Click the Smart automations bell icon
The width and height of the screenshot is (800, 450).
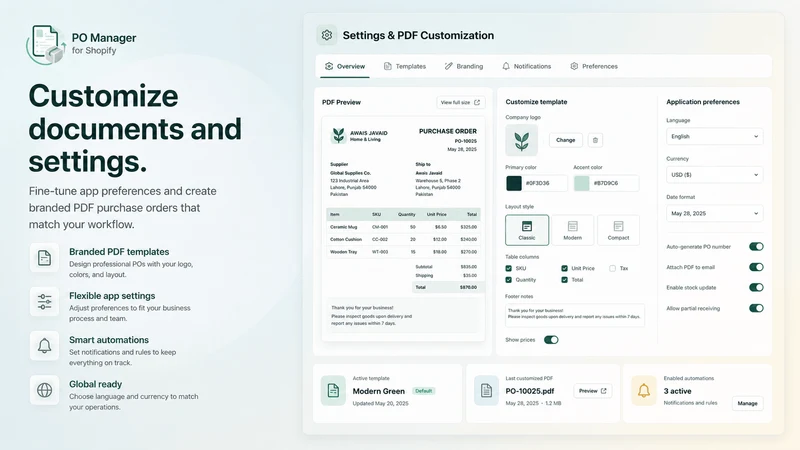click(44, 346)
